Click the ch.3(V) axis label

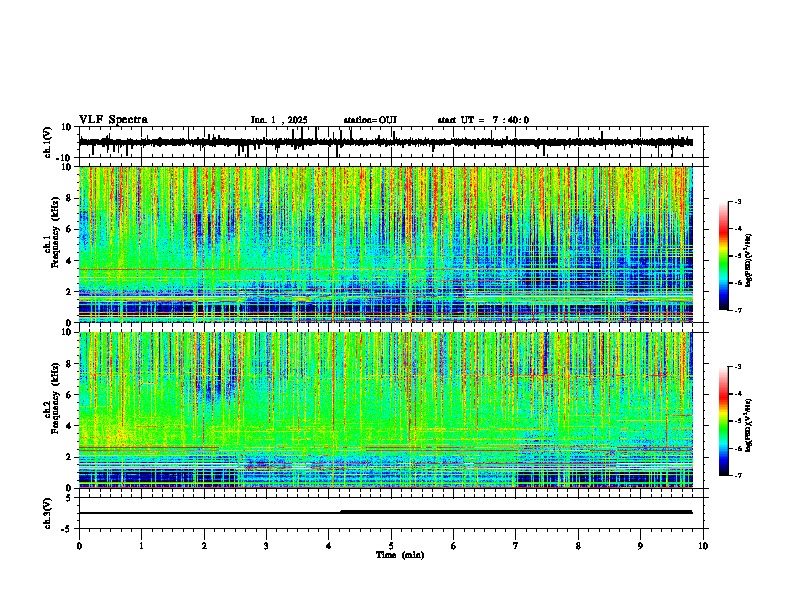point(48,514)
